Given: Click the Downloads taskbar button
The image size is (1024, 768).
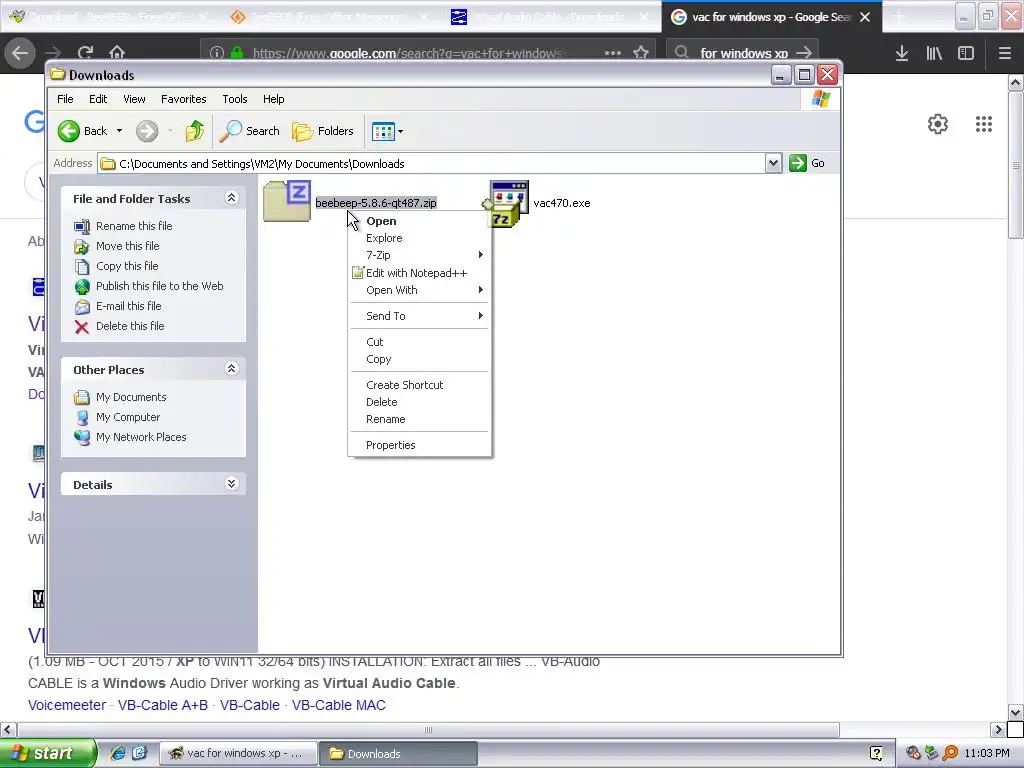Looking at the screenshot, I should [x=398, y=754].
